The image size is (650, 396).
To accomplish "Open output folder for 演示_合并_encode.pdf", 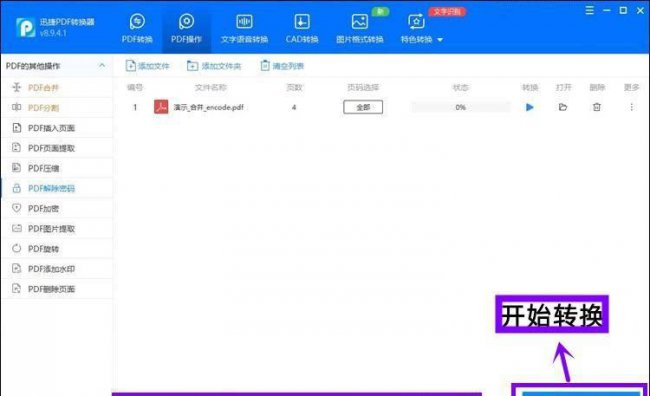I will point(563,107).
